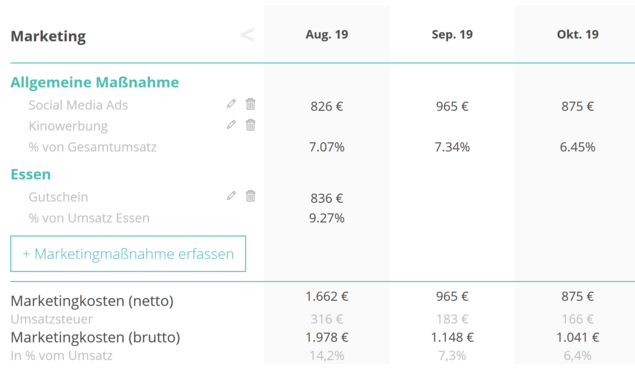Click the 836 € Gutschein August value
Image resolution: width=635 pixels, height=370 pixels.
click(x=327, y=198)
